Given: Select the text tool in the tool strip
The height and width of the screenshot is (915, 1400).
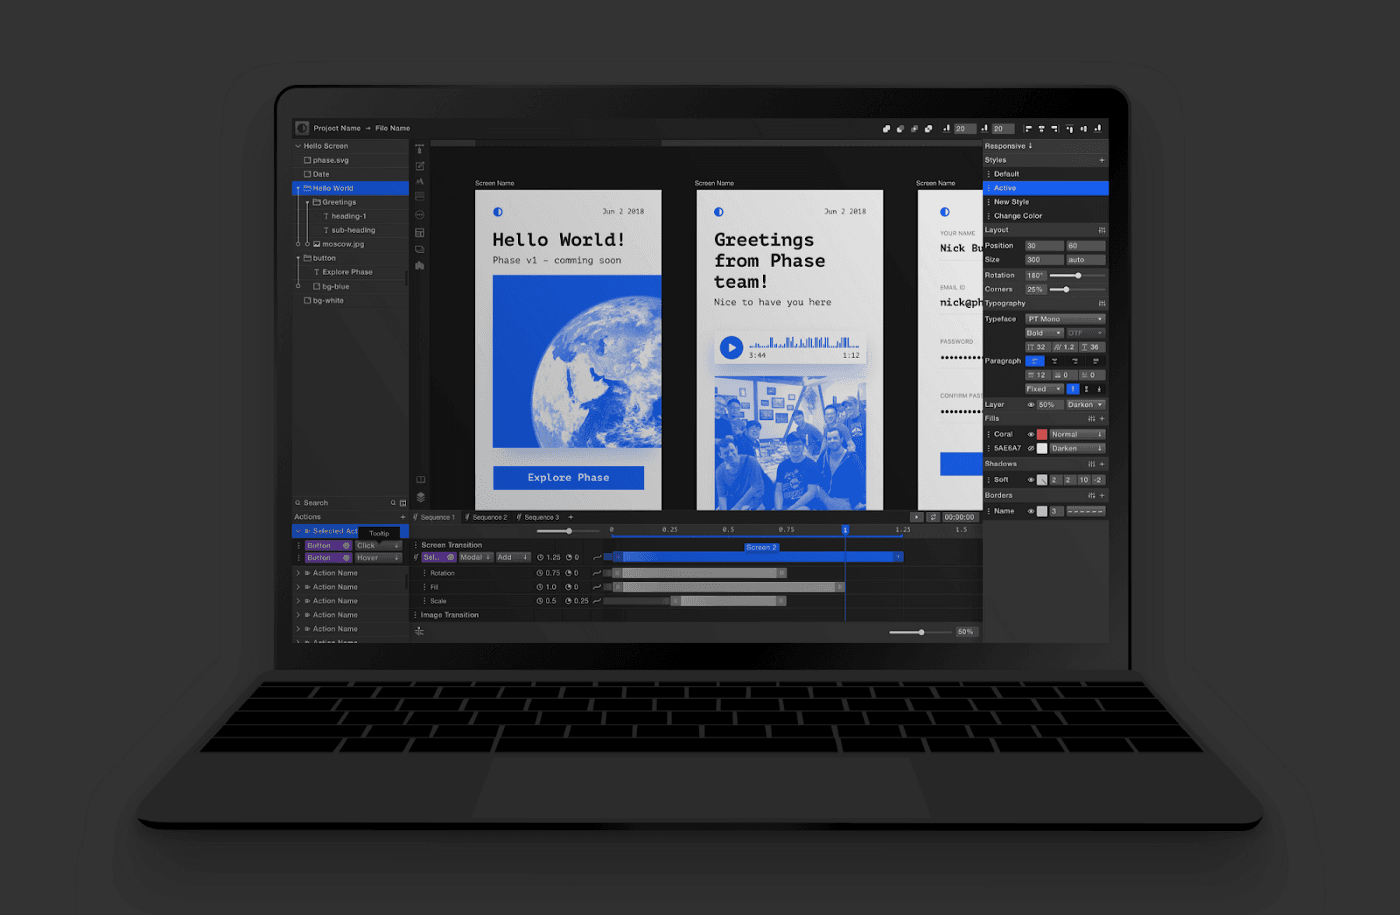Looking at the screenshot, I should 420,181.
